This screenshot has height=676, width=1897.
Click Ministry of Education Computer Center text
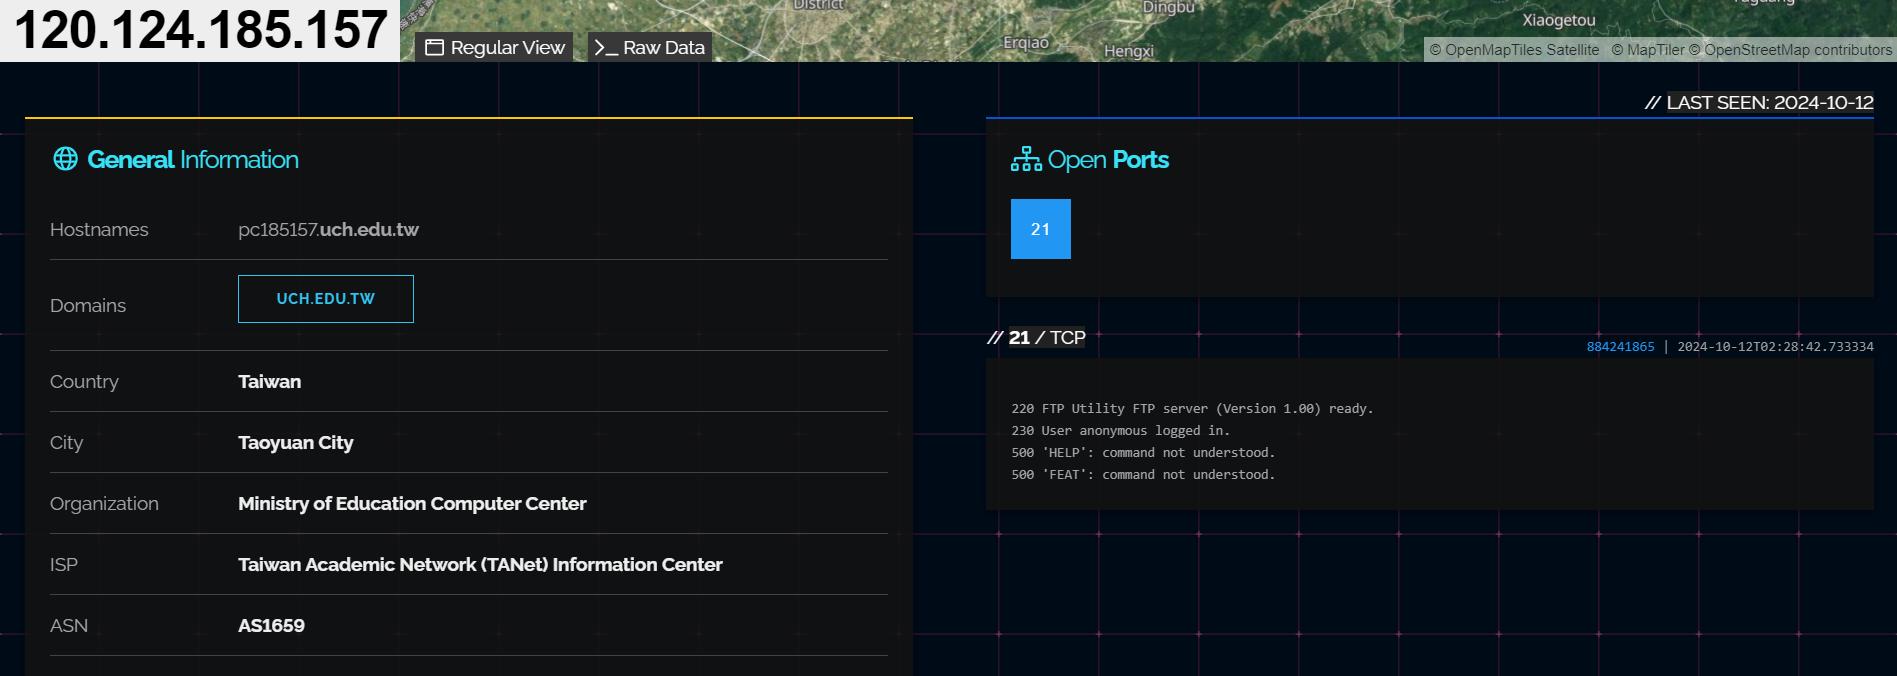(x=412, y=504)
